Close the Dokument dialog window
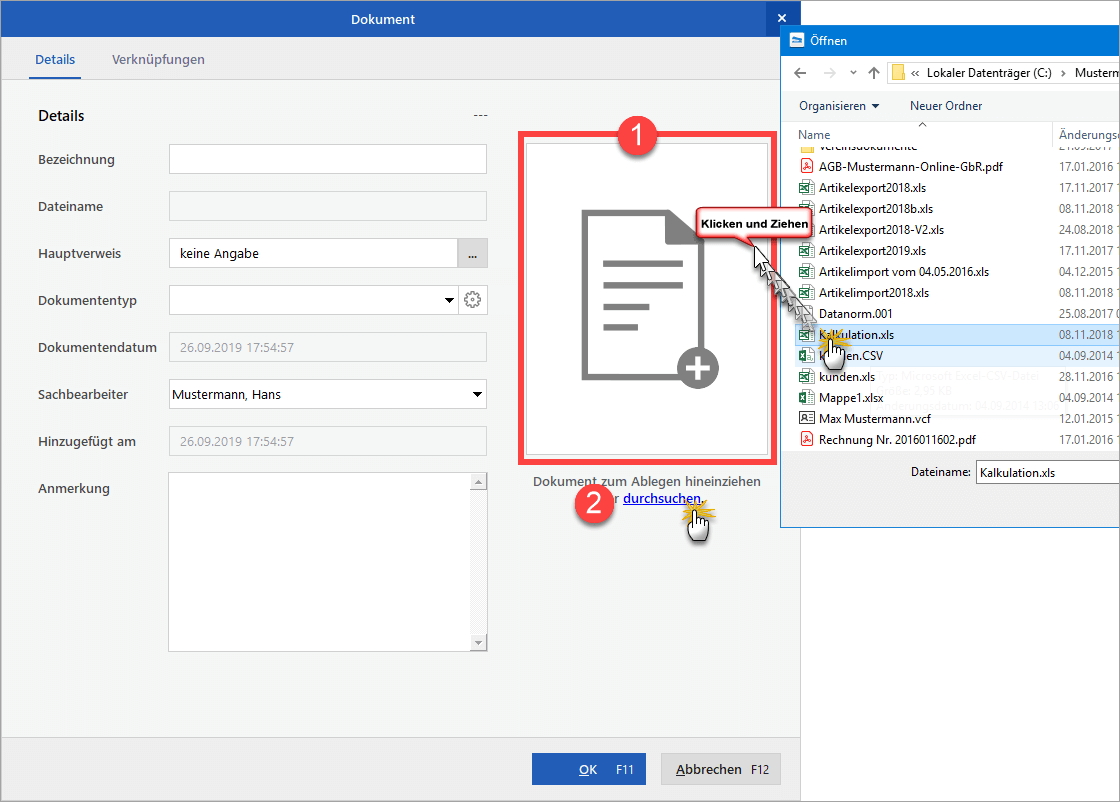This screenshot has height=802, width=1120. [782, 19]
